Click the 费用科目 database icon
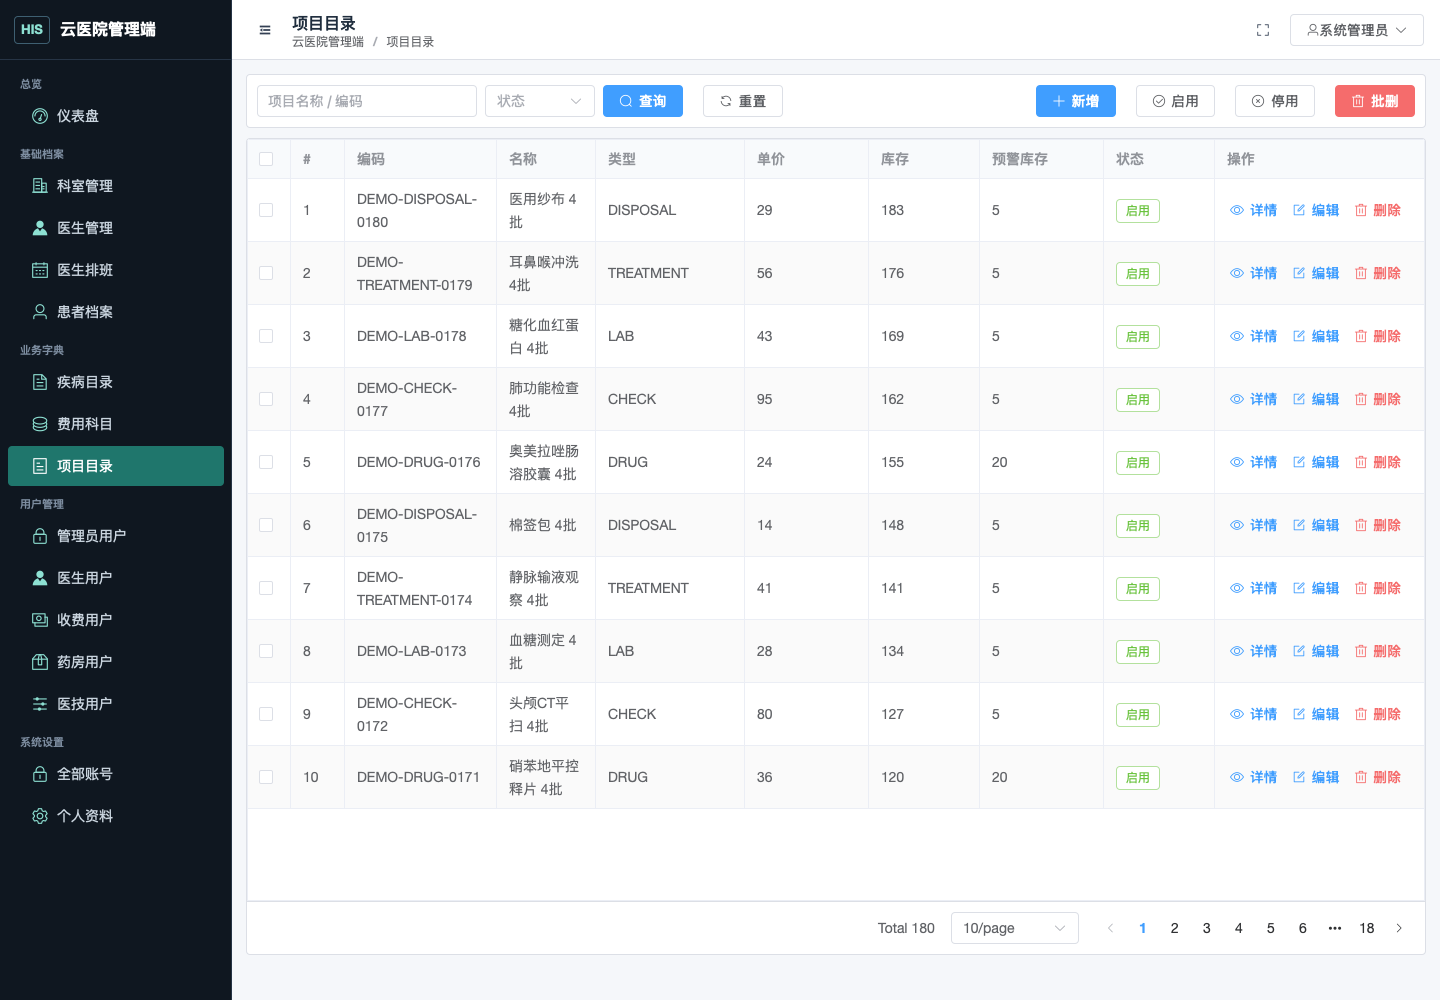The width and height of the screenshot is (1440, 1000). pos(40,424)
